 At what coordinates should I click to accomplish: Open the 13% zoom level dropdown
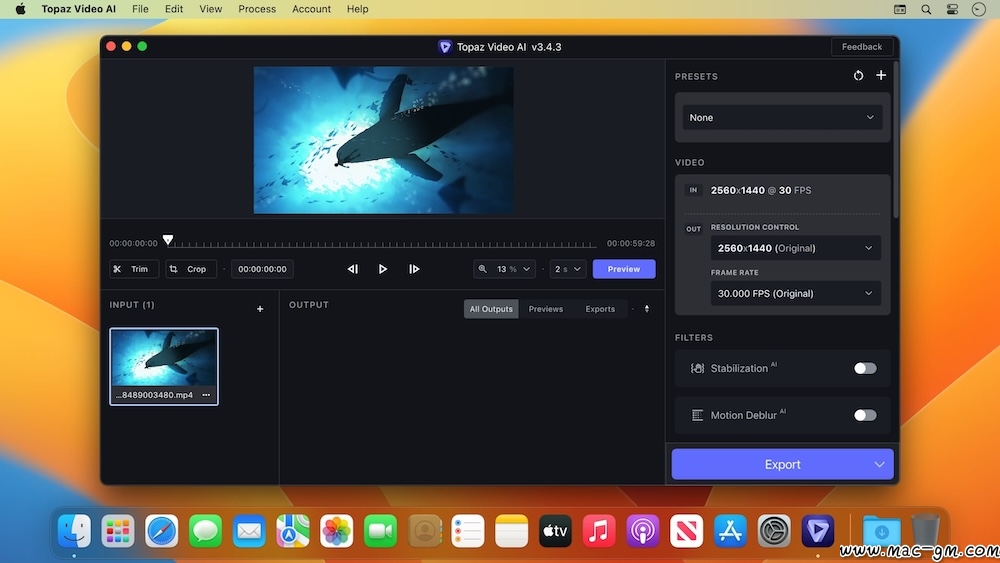click(504, 269)
